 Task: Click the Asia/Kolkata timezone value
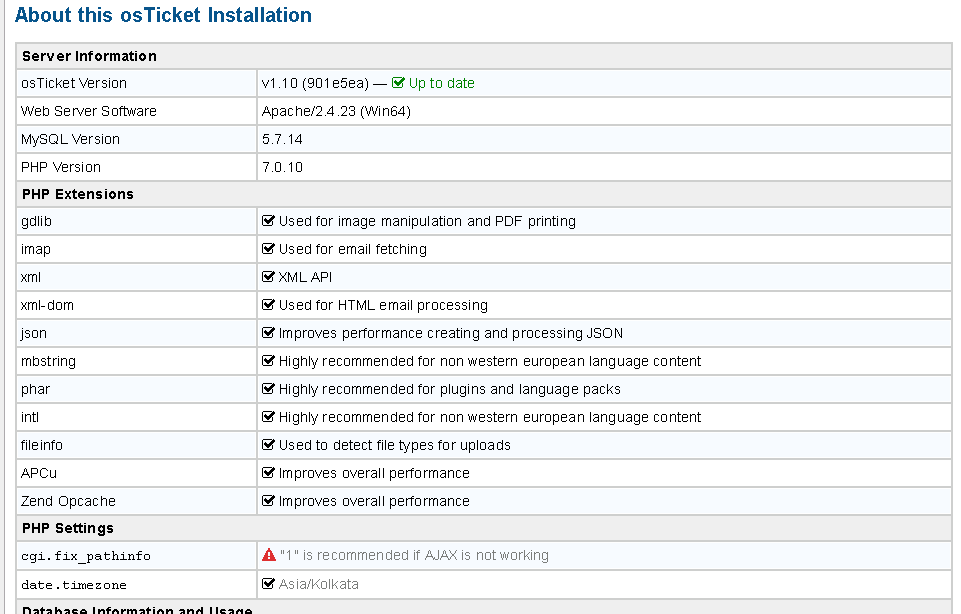coord(319,584)
